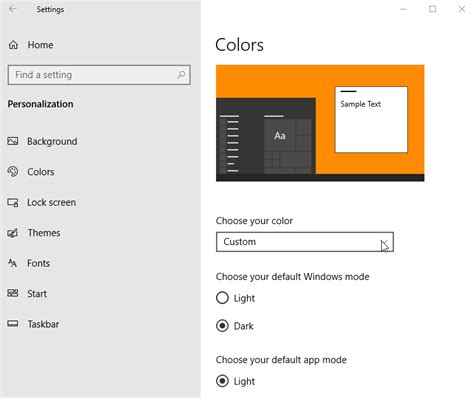The width and height of the screenshot is (474, 398).
Task: Click the Taskbar icon
Action: tap(13, 324)
